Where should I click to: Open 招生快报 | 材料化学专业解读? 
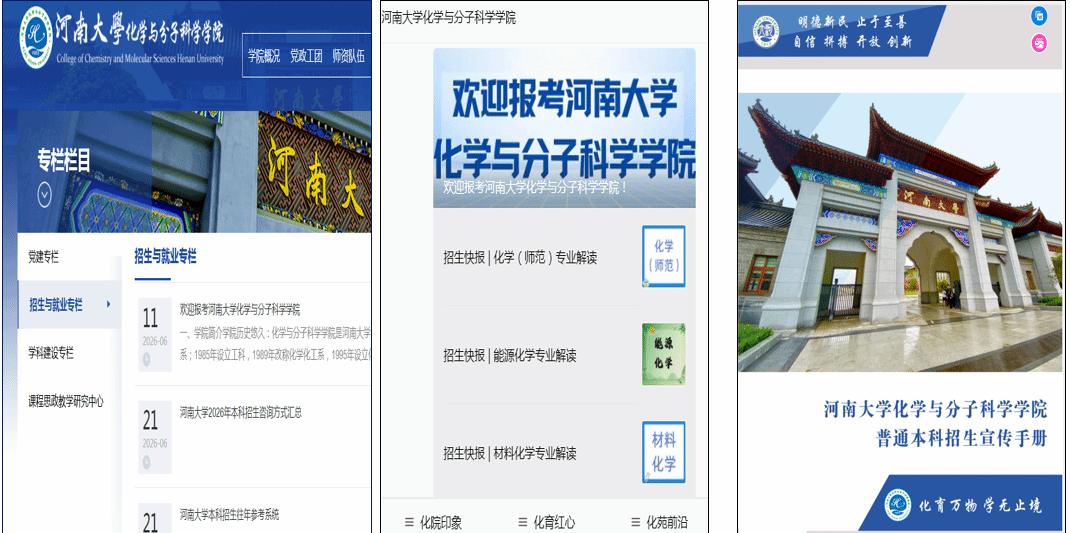click(x=510, y=453)
